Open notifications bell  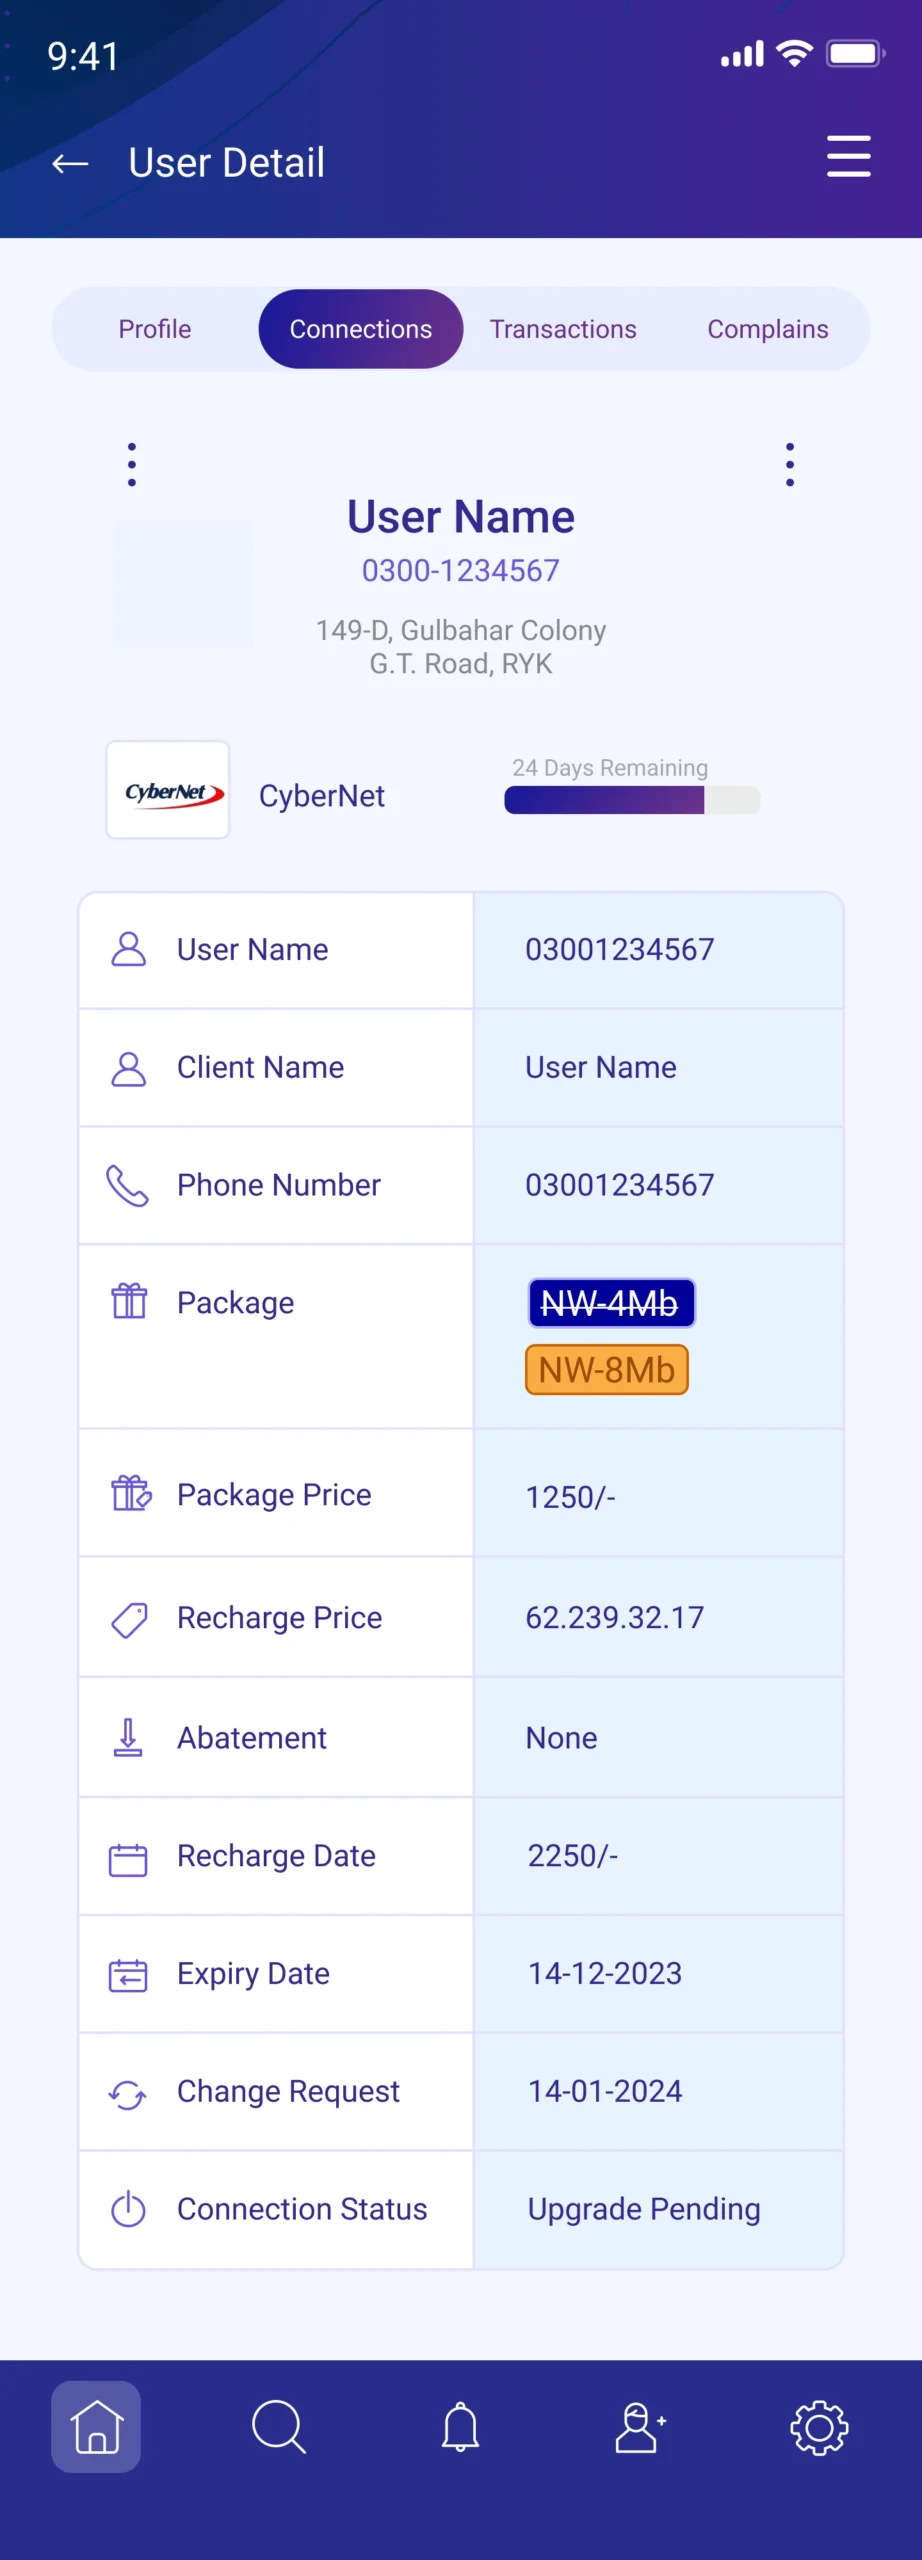click(x=460, y=2426)
